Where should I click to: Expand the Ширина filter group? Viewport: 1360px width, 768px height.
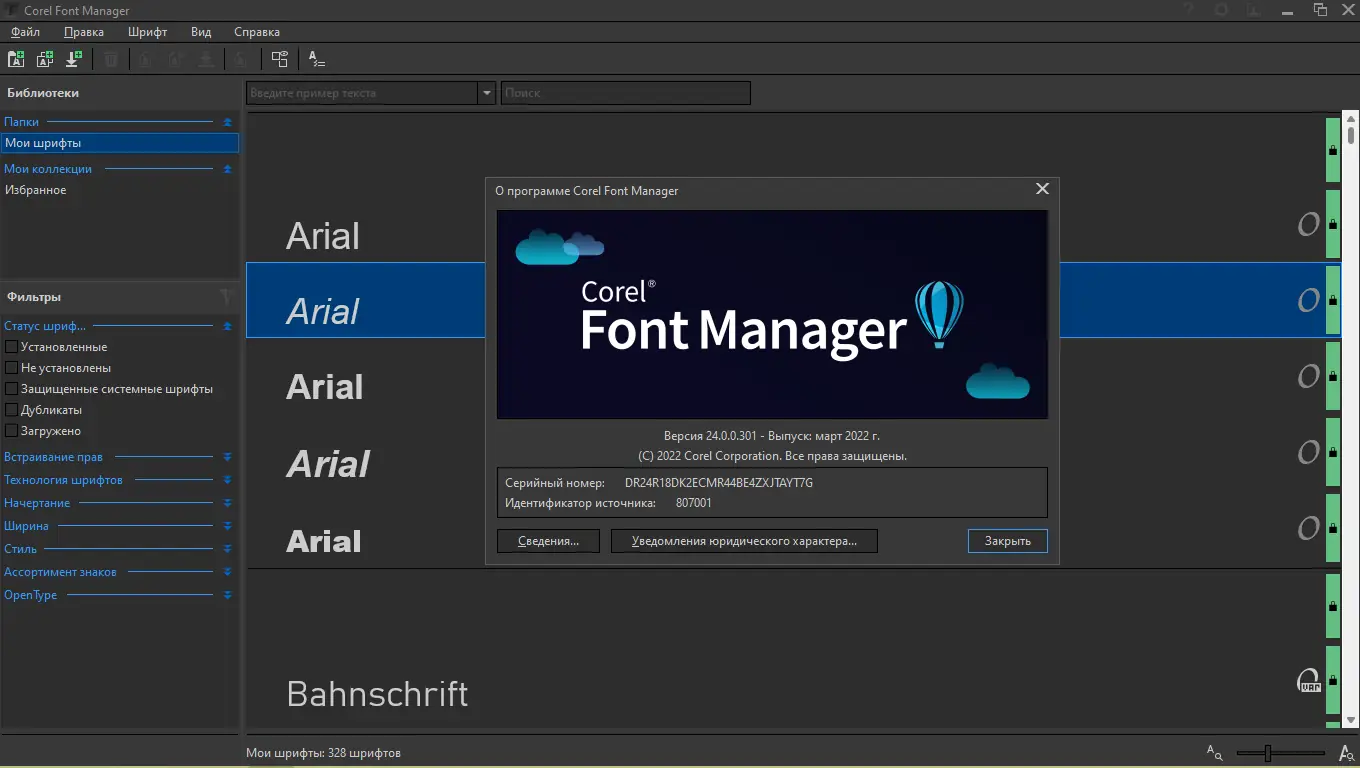tap(227, 526)
